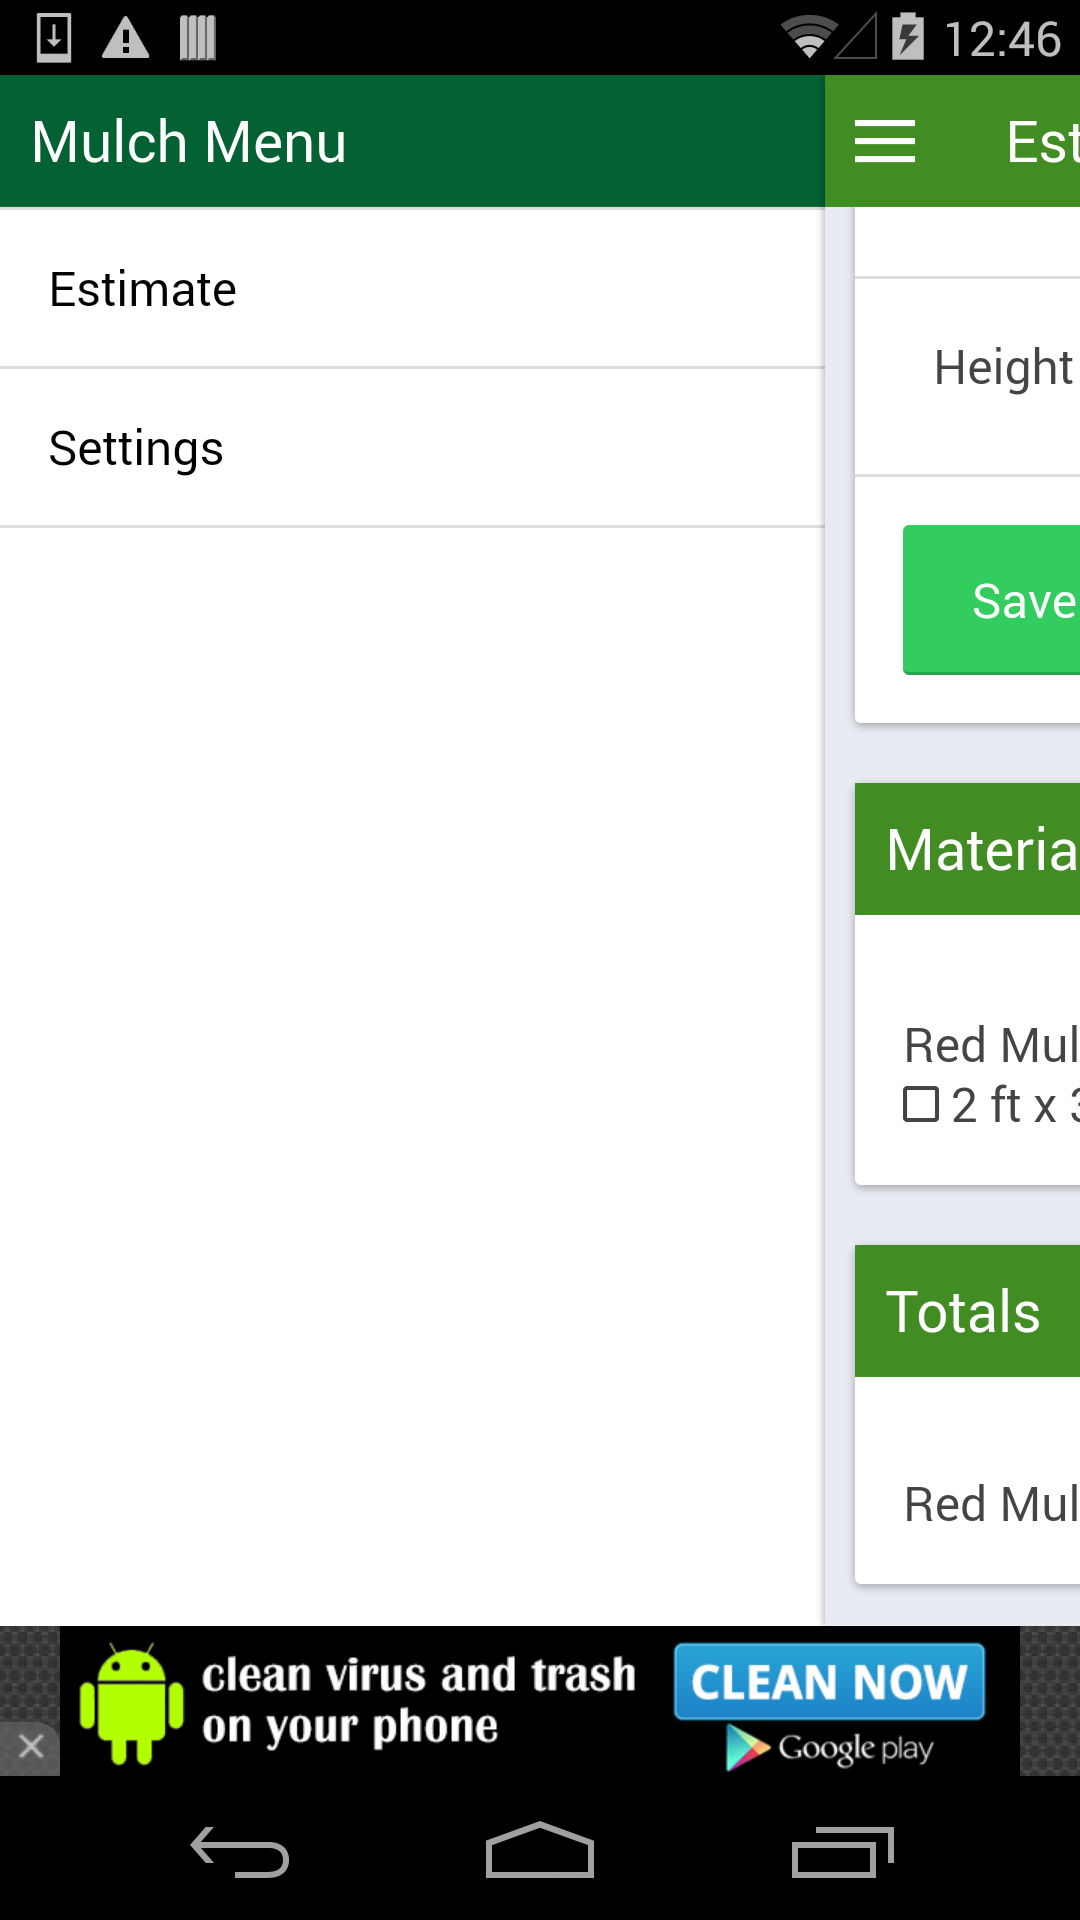Expand the partially visible Estimate page header

[x=1040, y=141]
